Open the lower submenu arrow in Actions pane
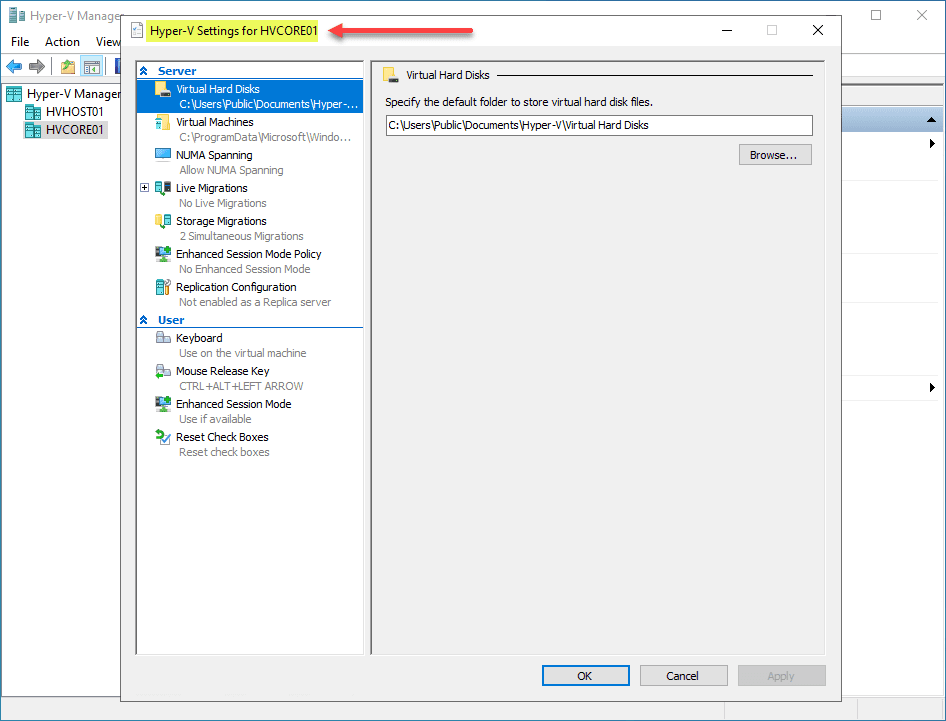This screenshot has width=946, height=721. pos(932,387)
